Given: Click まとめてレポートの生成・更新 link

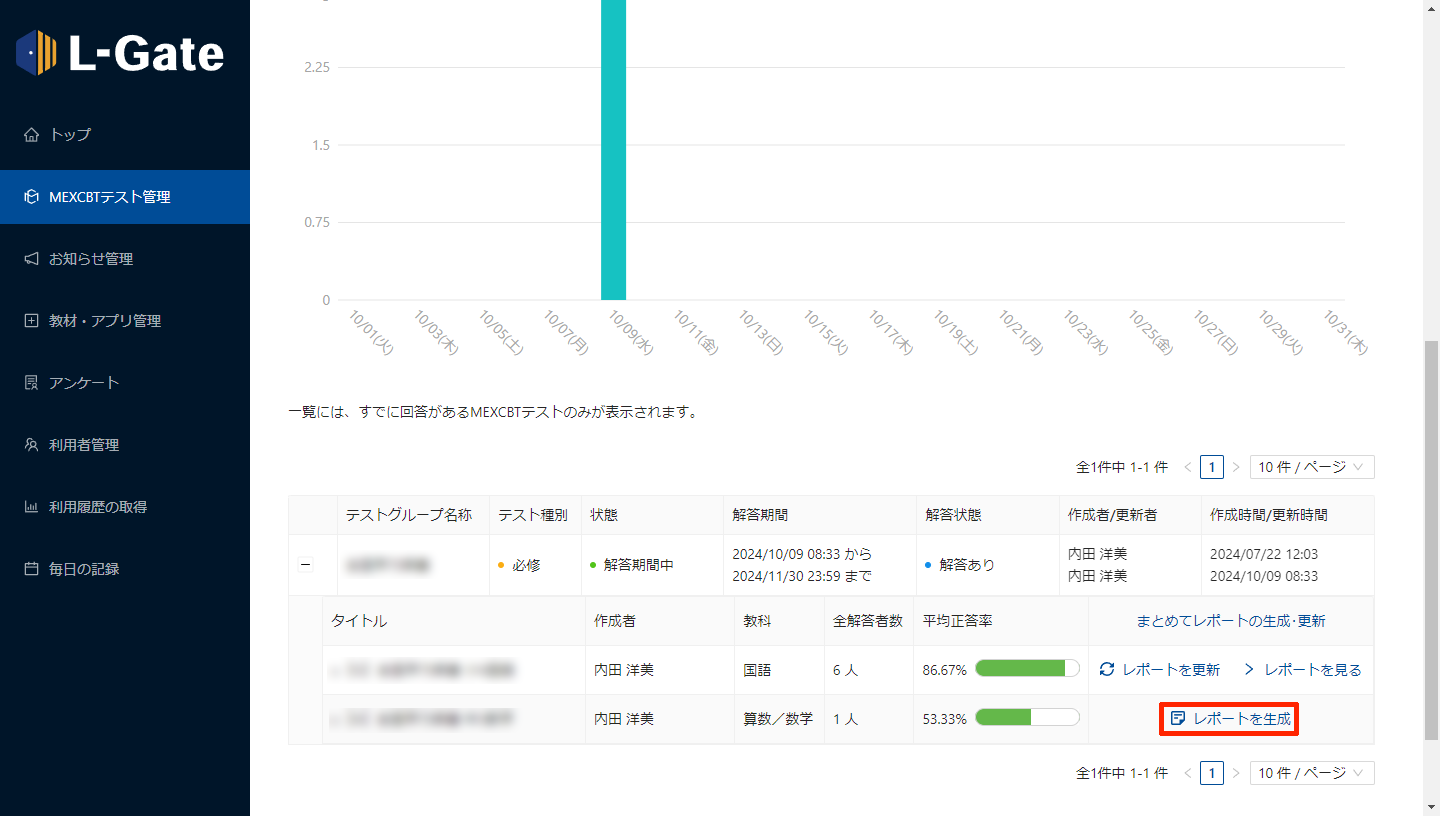Looking at the screenshot, I should (x=1230, y=621).
